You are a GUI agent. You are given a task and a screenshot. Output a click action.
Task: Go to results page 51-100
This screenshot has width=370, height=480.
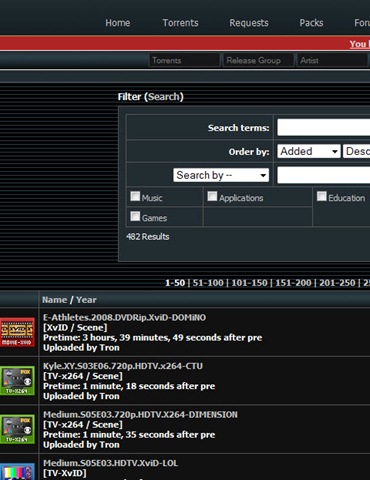click(x=208, y=283)
